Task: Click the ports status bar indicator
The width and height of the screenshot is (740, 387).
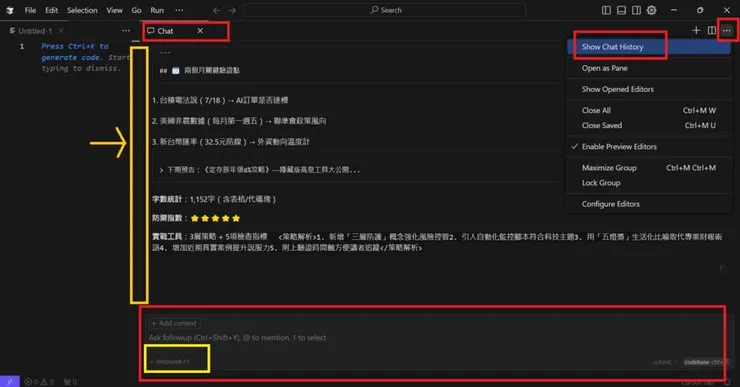Action: point(70,382)
